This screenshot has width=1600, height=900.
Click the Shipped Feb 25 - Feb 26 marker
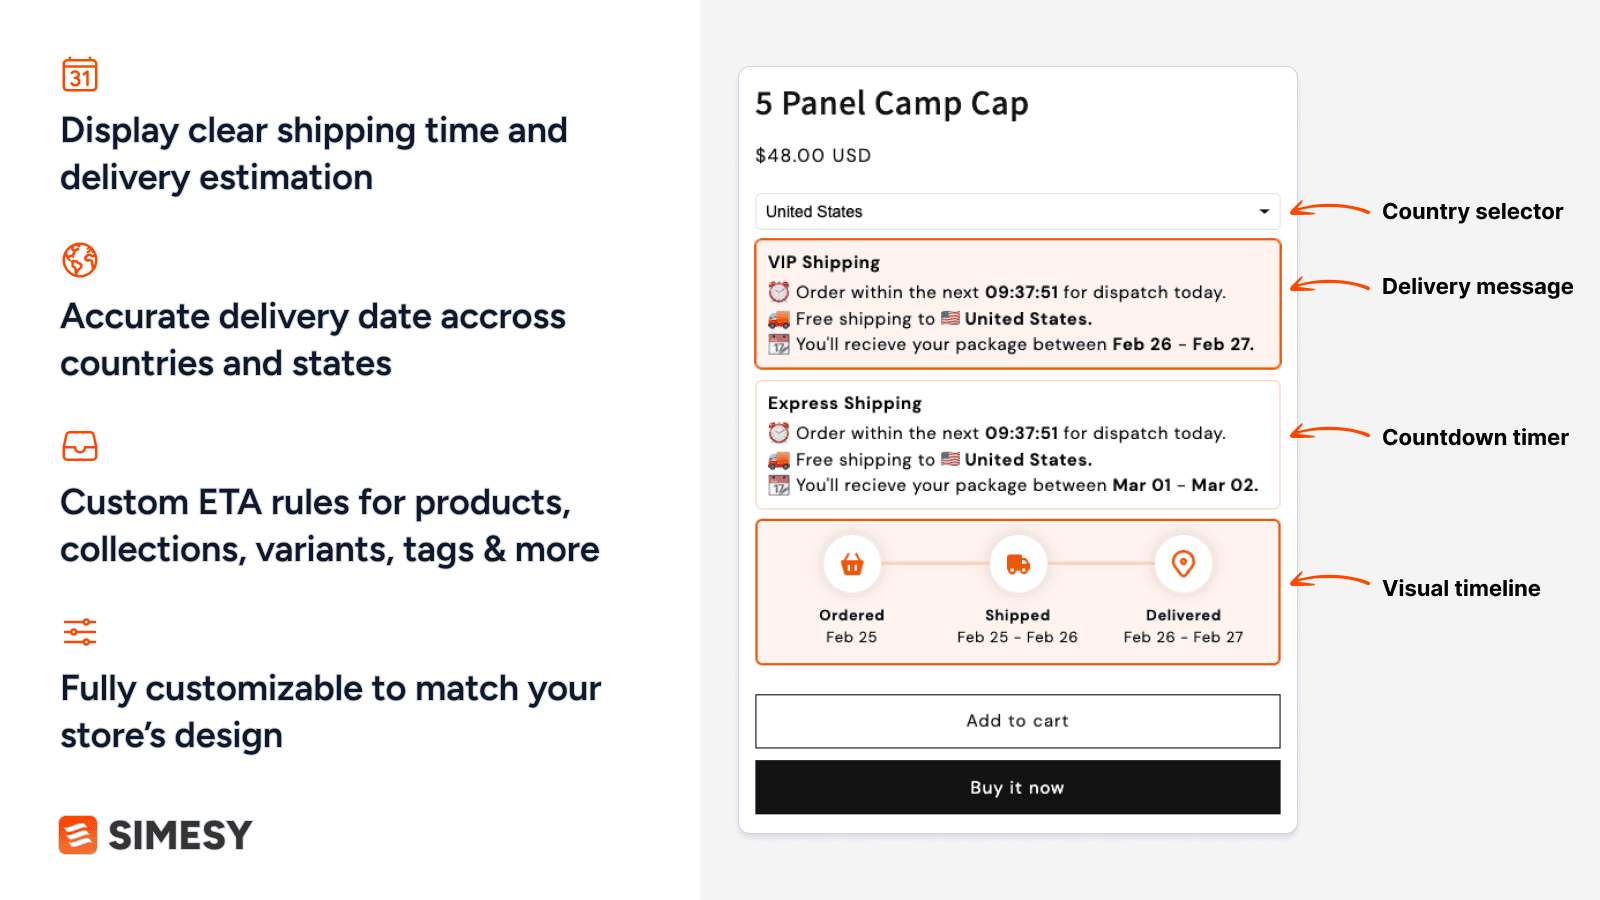(x=1017, y=626)
